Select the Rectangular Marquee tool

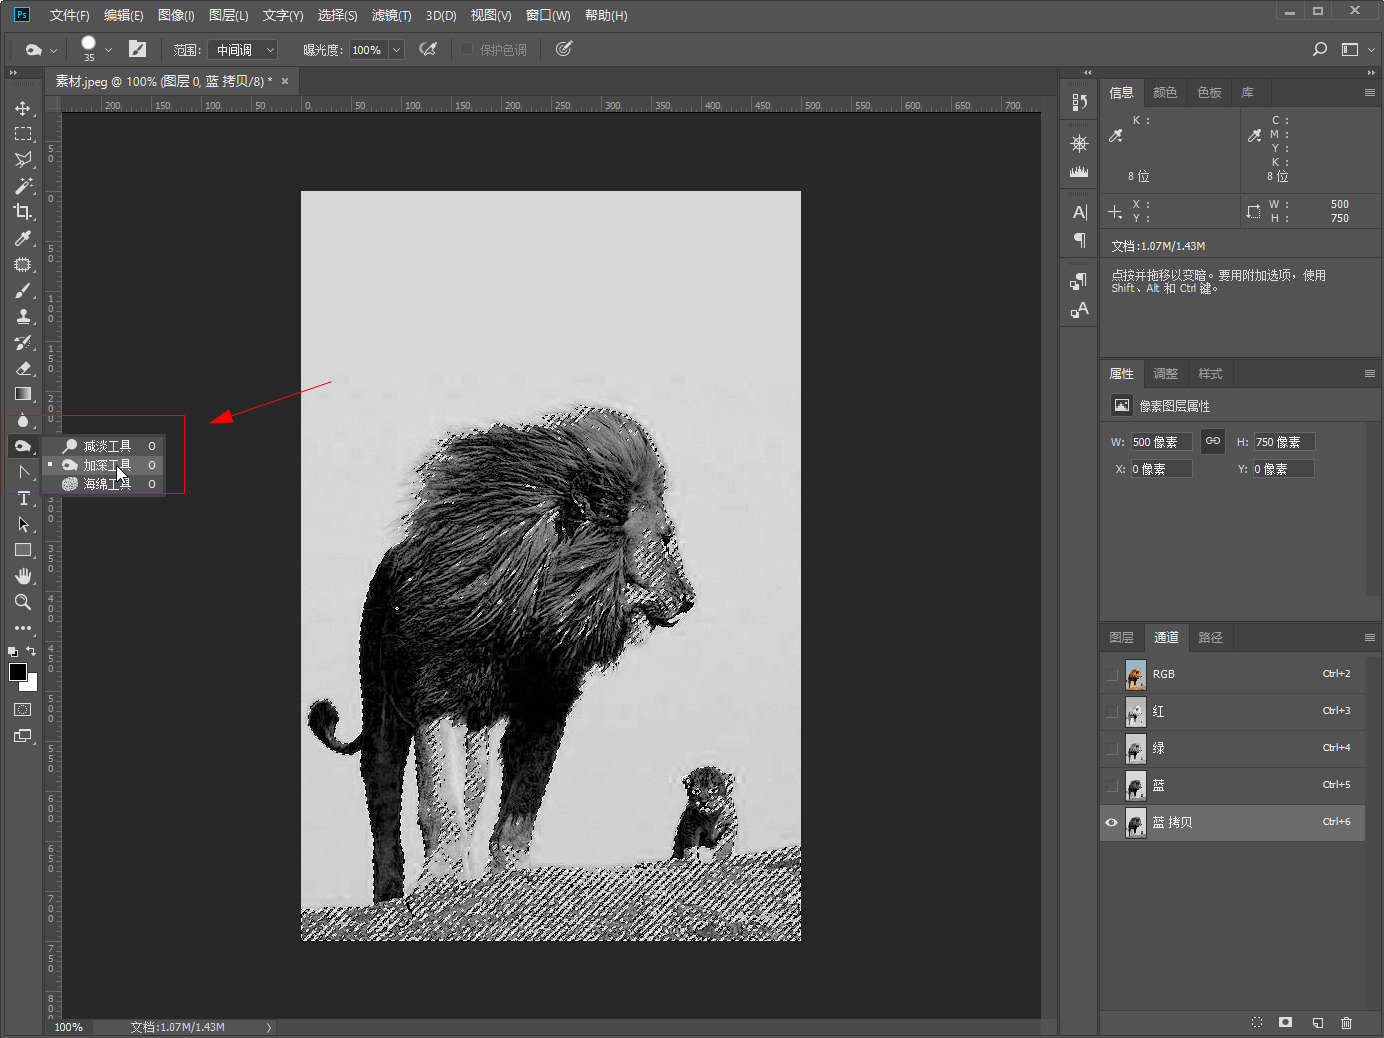(23, 134)
